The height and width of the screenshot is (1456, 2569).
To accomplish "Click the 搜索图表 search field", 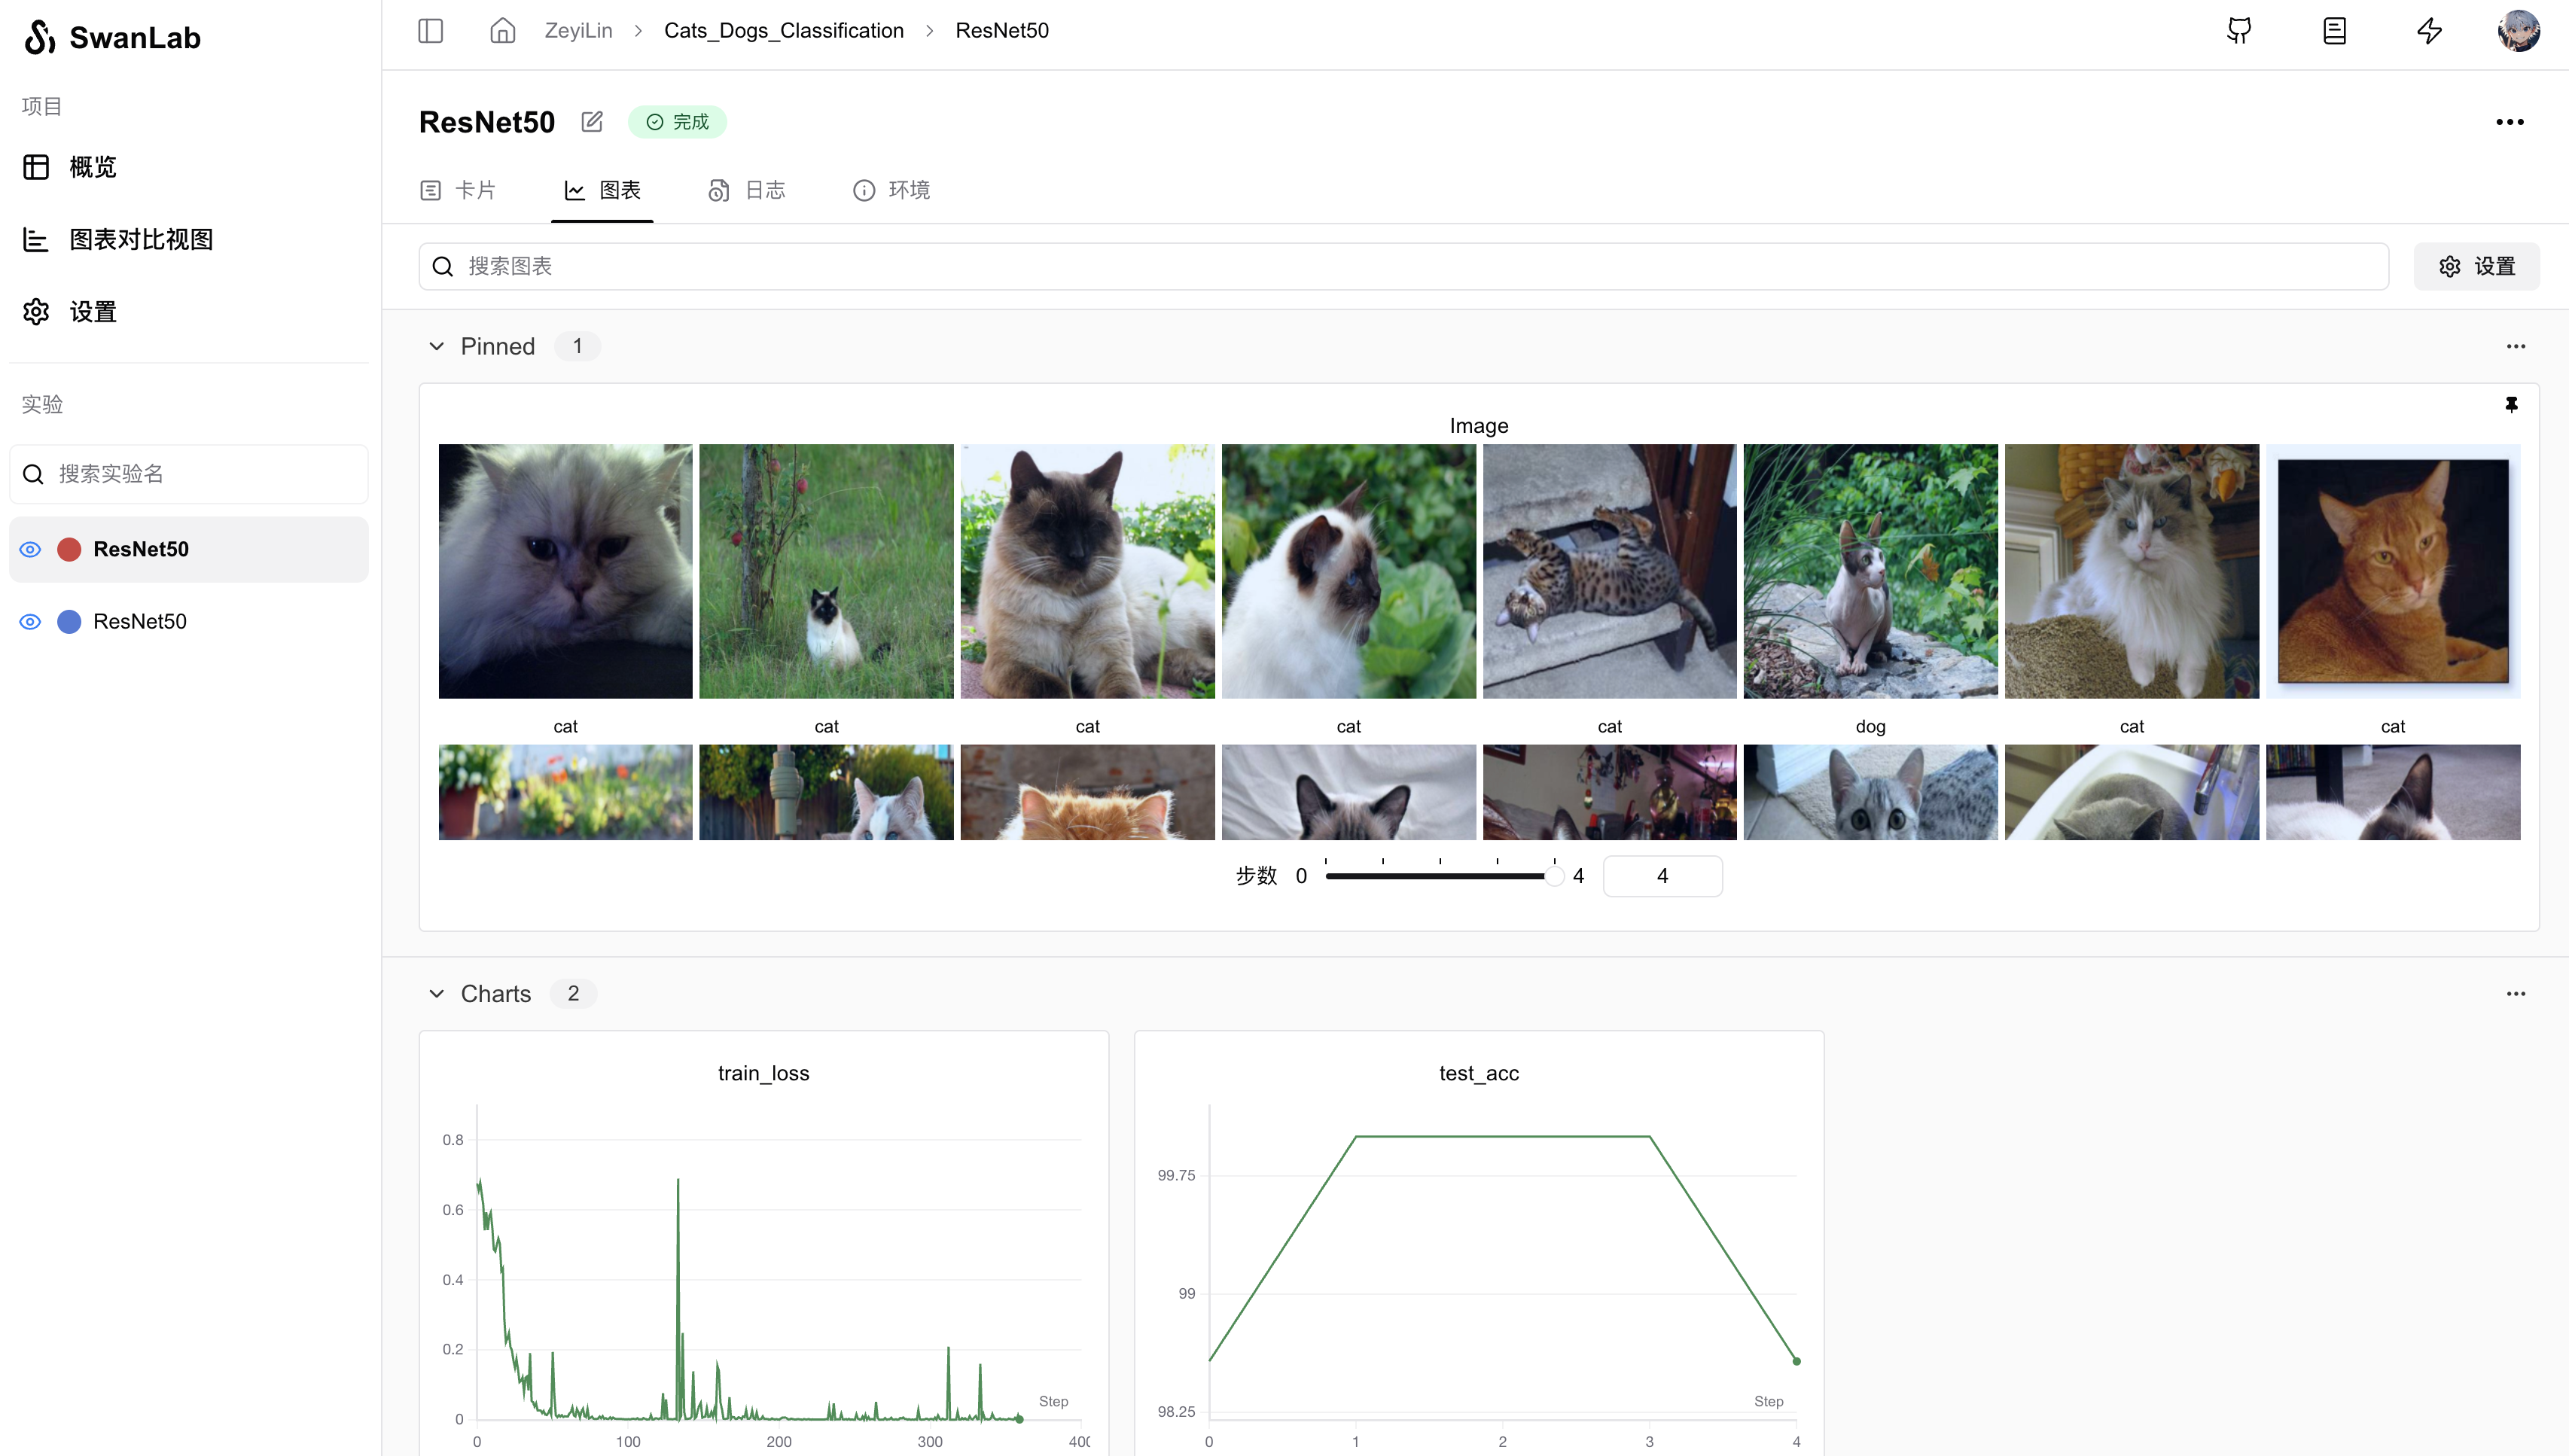I will coord(1400,266).
